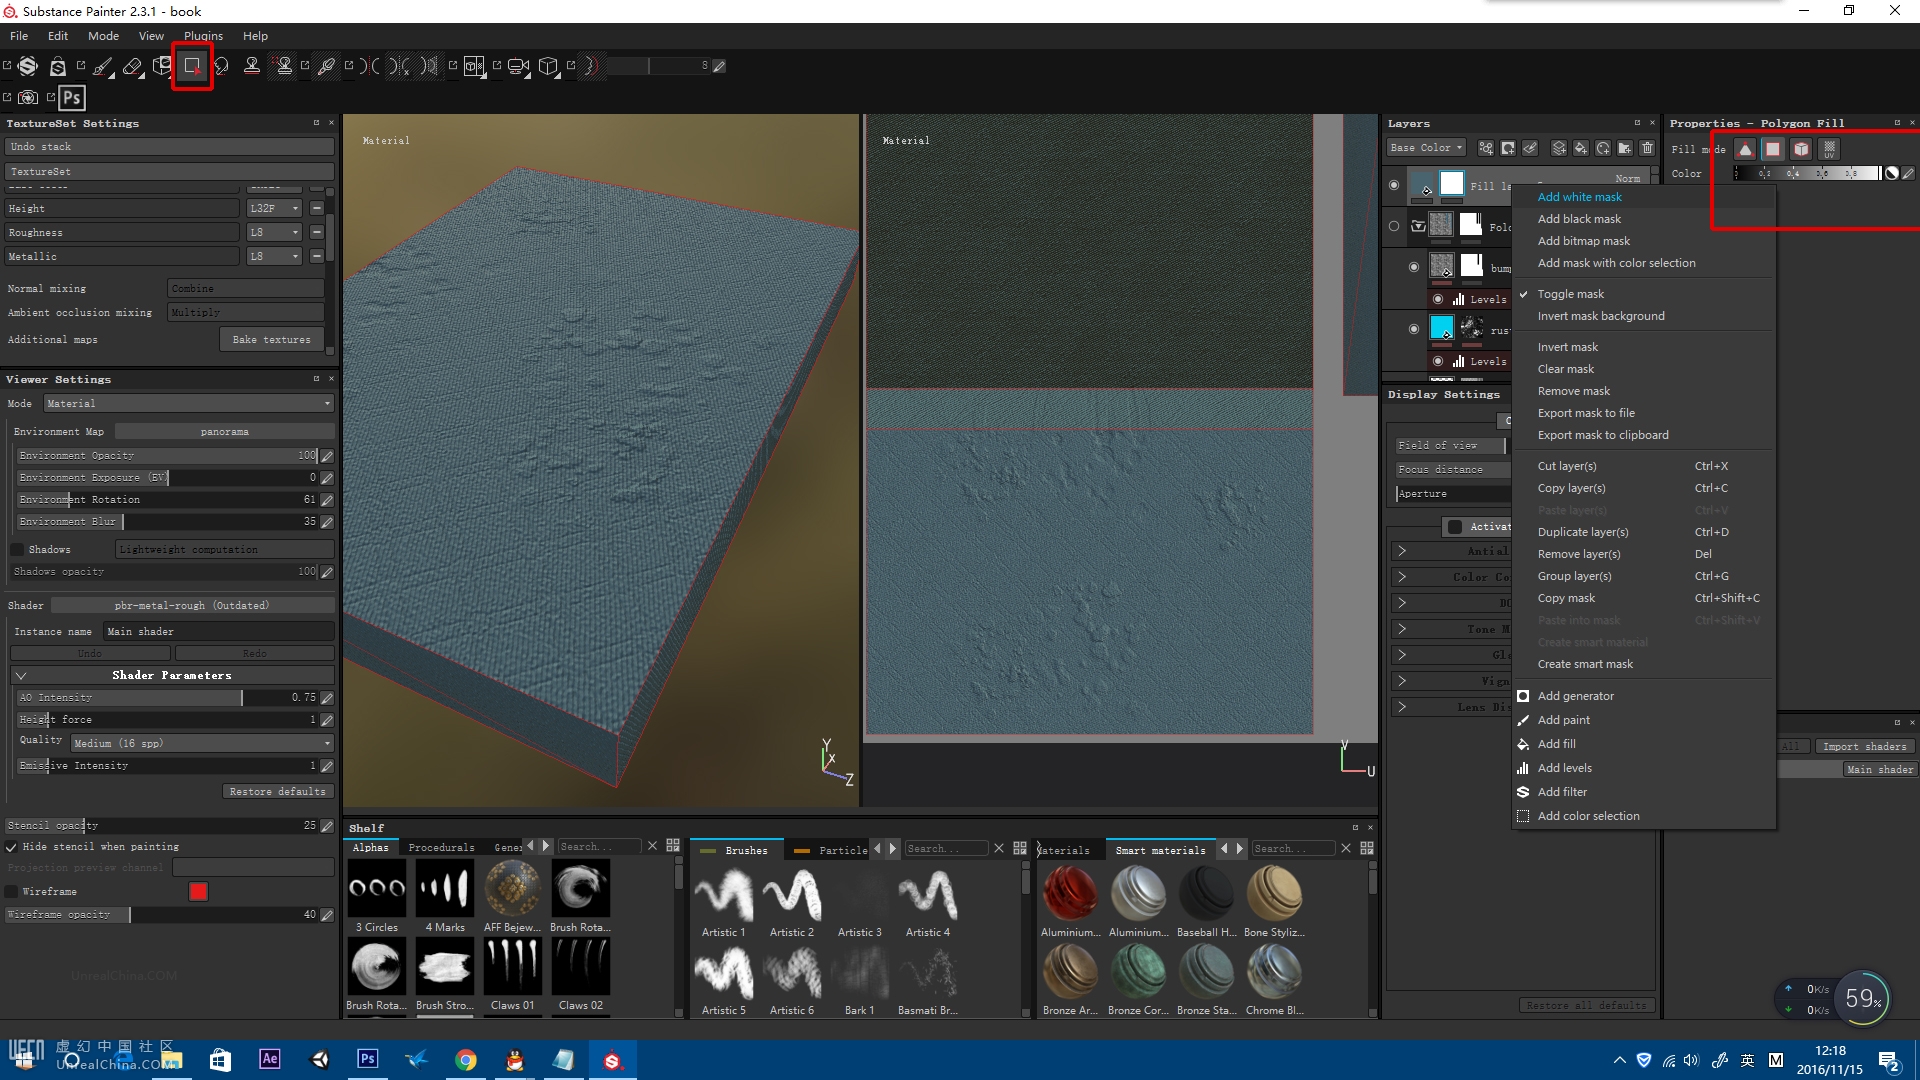Click the Bake textures button
This screenshot has height=1080, width=1920.
pos(271,340)
